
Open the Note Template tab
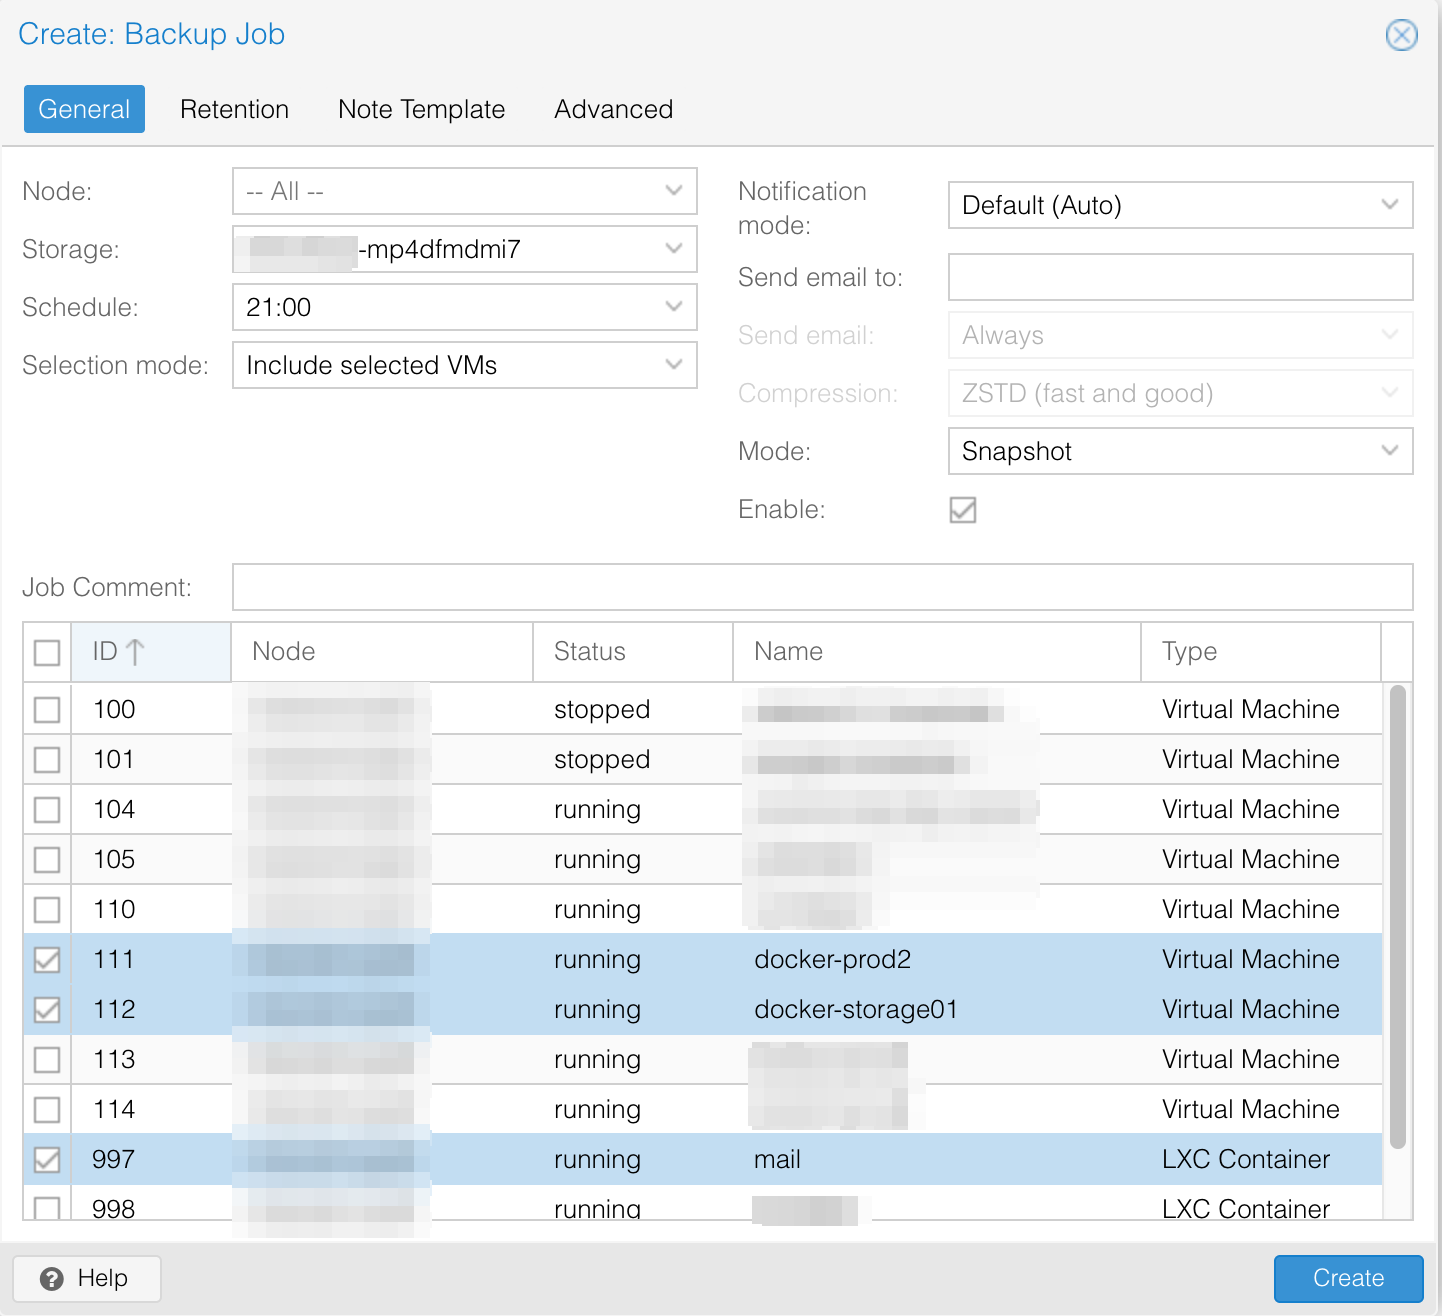pos(421,109)
